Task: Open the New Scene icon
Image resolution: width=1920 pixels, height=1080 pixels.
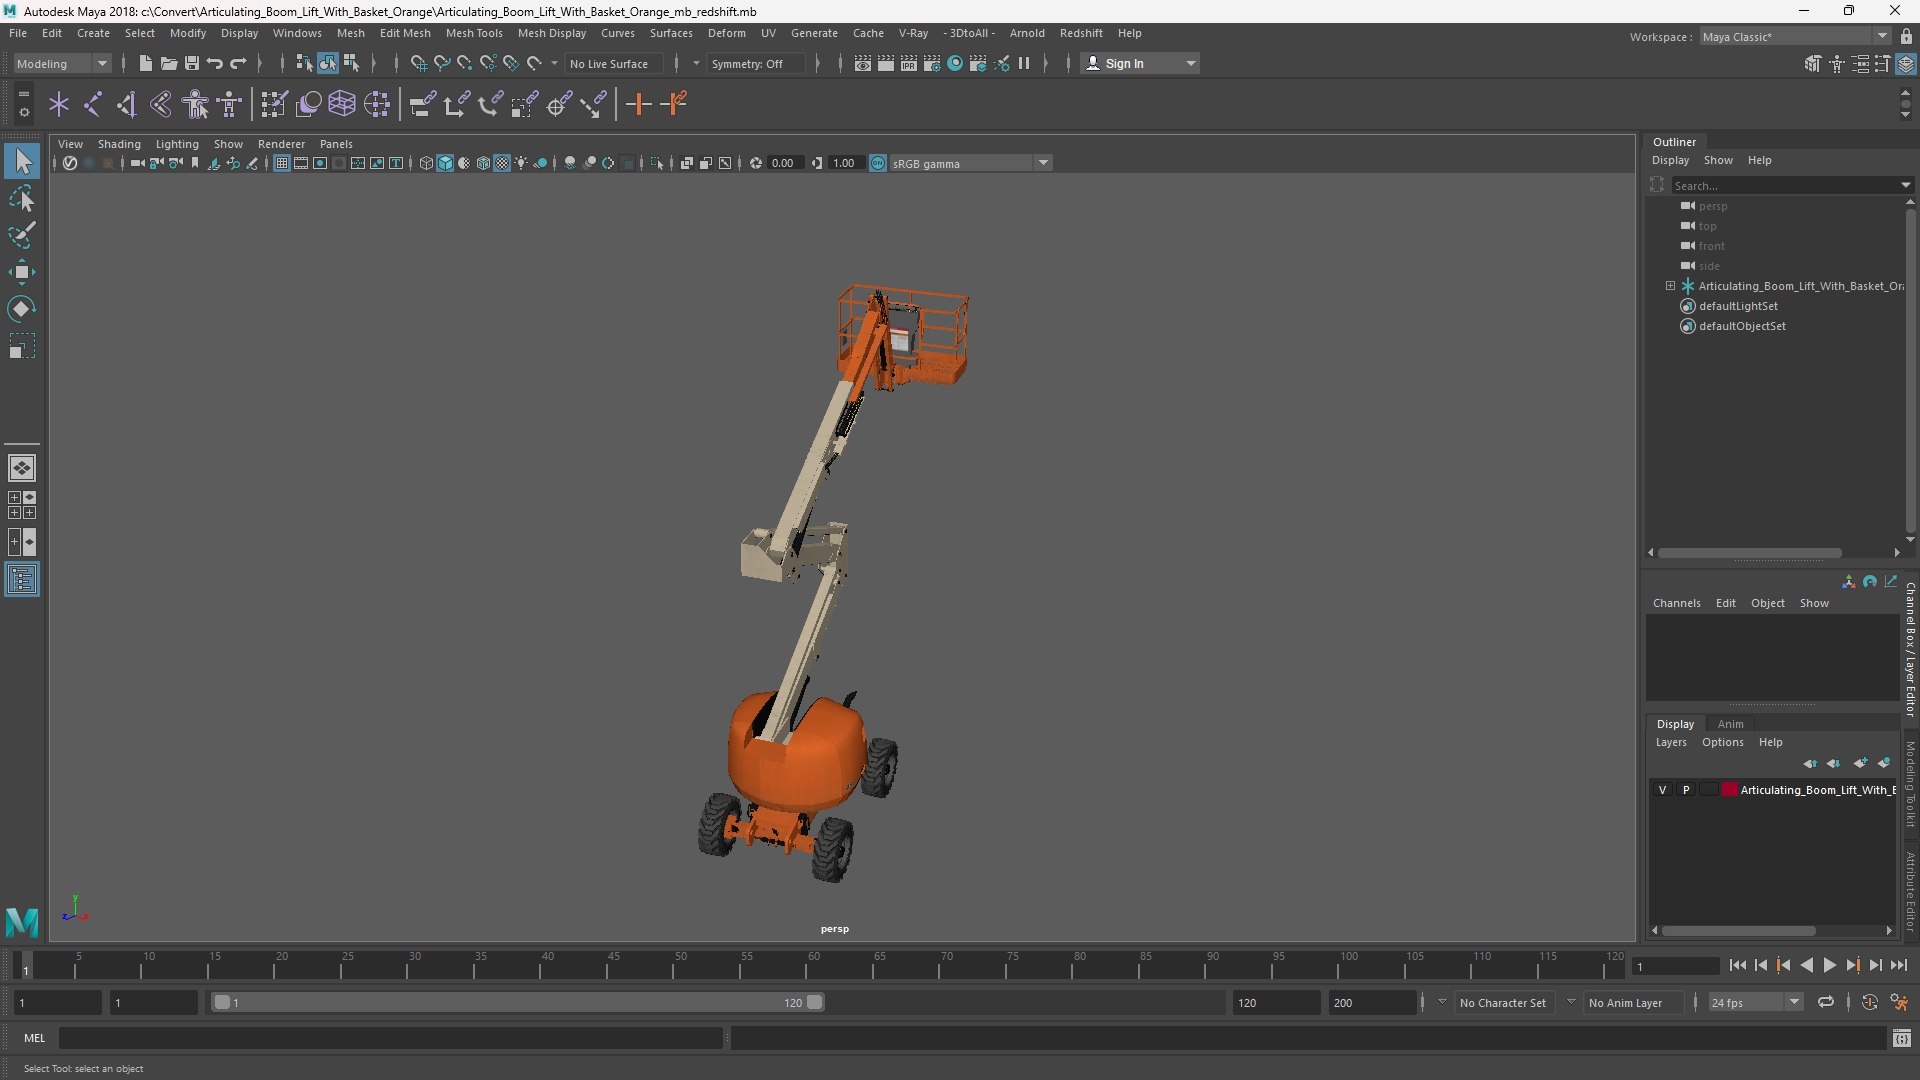Action: [146, 63]
